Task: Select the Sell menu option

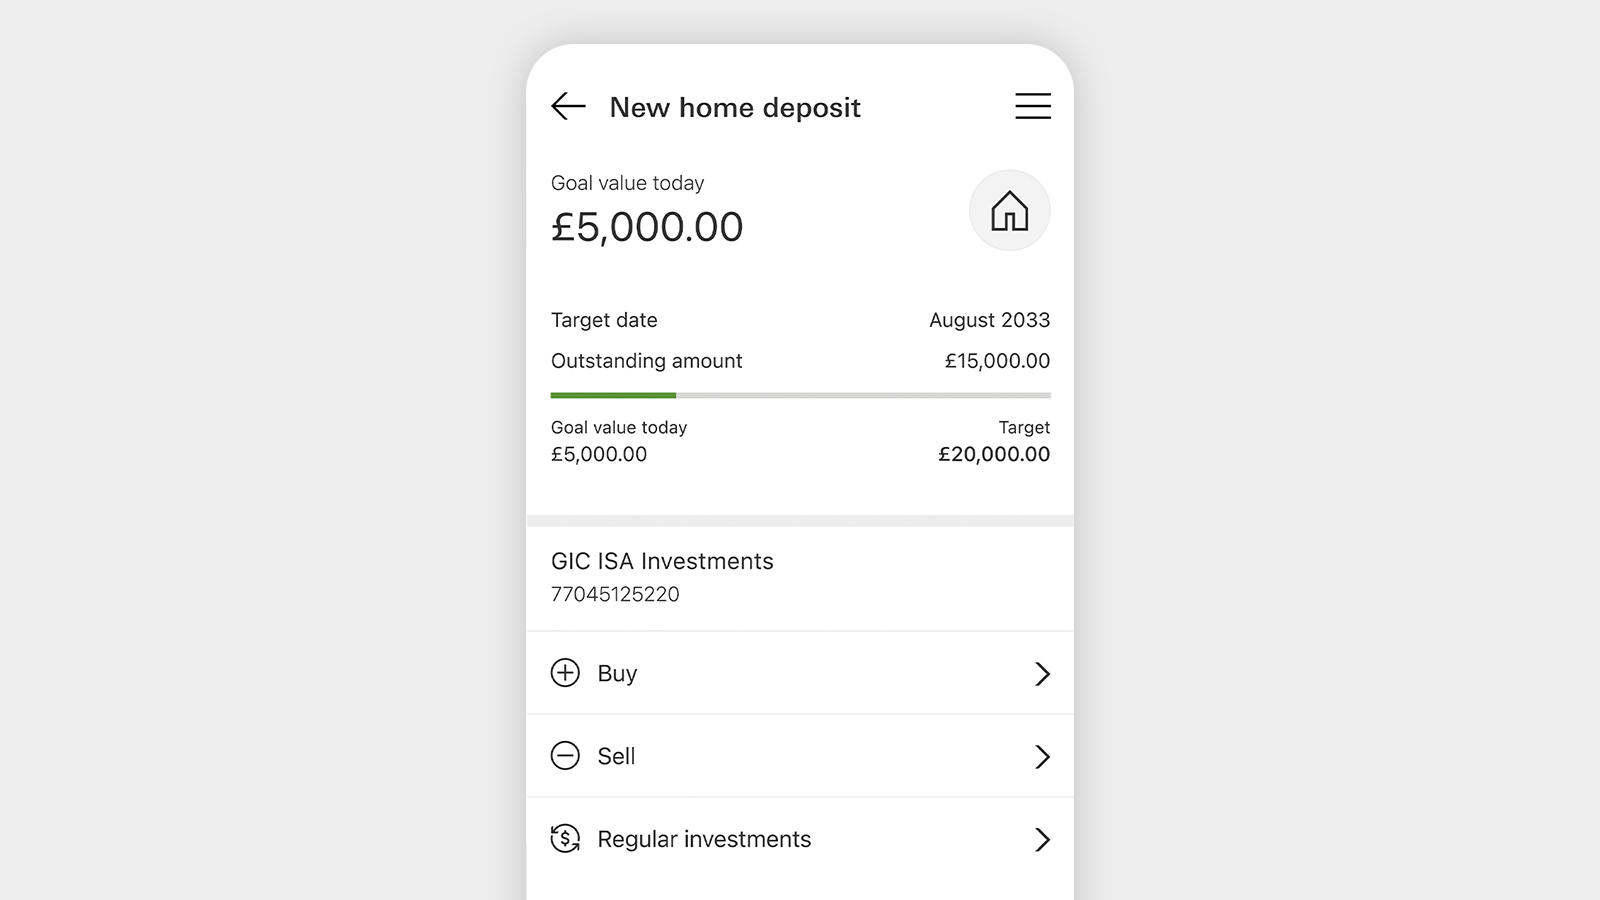Action: 800,756
